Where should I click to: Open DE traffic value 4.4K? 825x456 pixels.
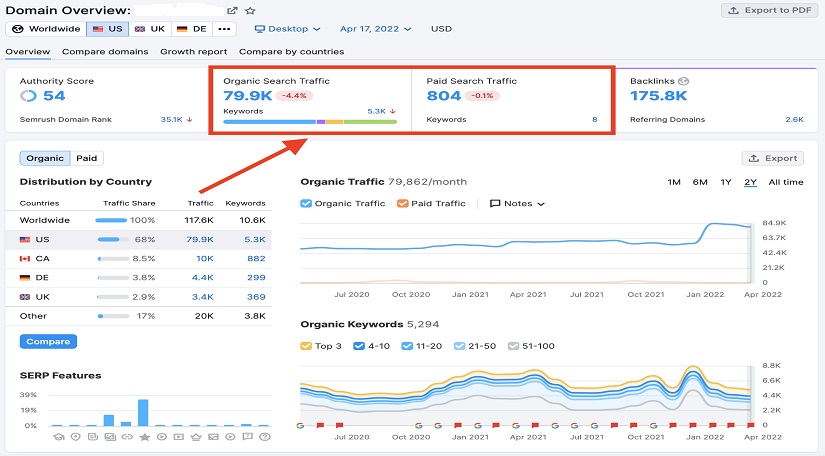[x=203, y=278]
